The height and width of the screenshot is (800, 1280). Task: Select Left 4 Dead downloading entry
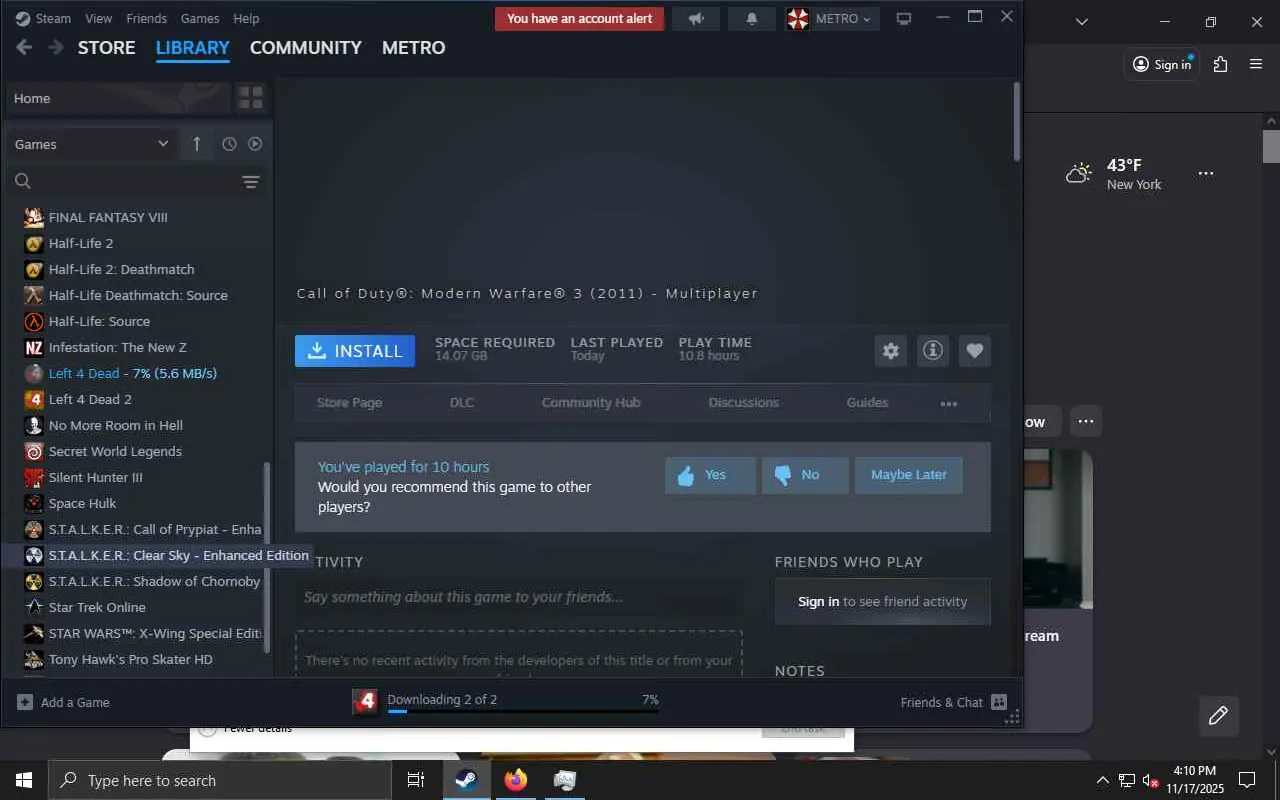[133, 373]
